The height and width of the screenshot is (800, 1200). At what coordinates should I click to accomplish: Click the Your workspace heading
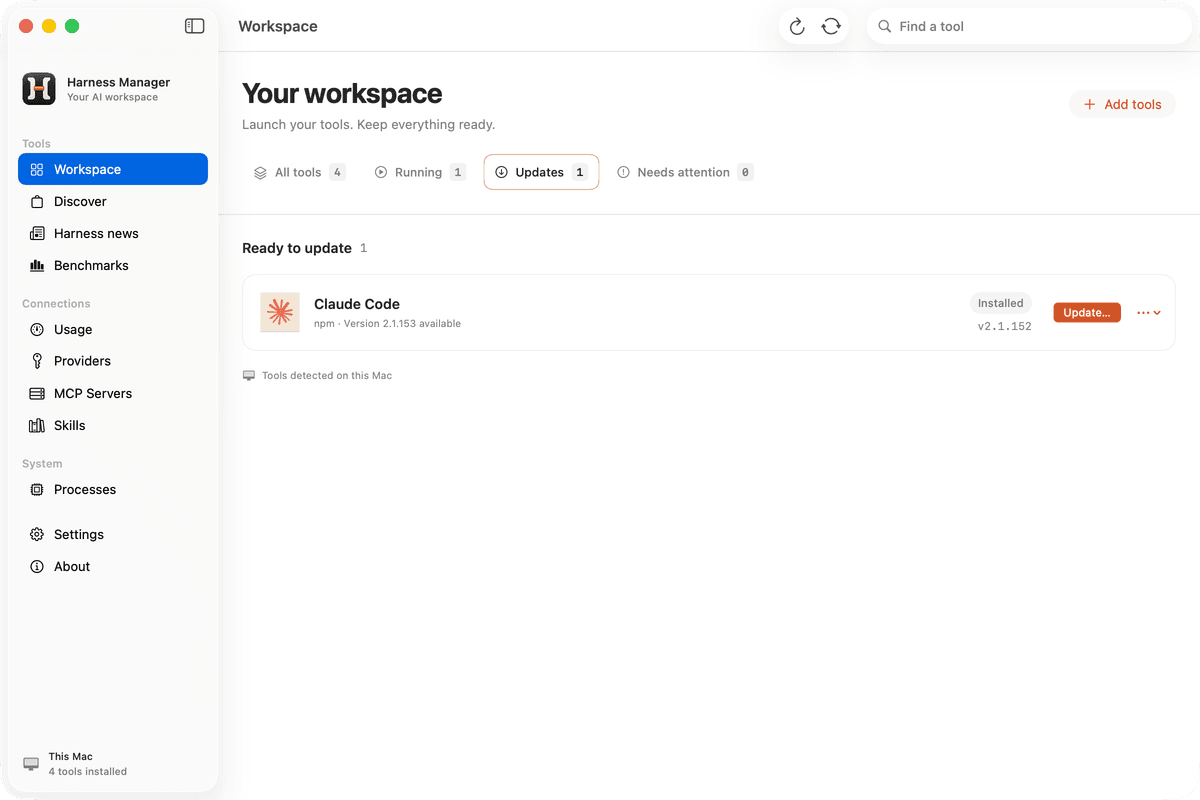click(x=342, y=94)
